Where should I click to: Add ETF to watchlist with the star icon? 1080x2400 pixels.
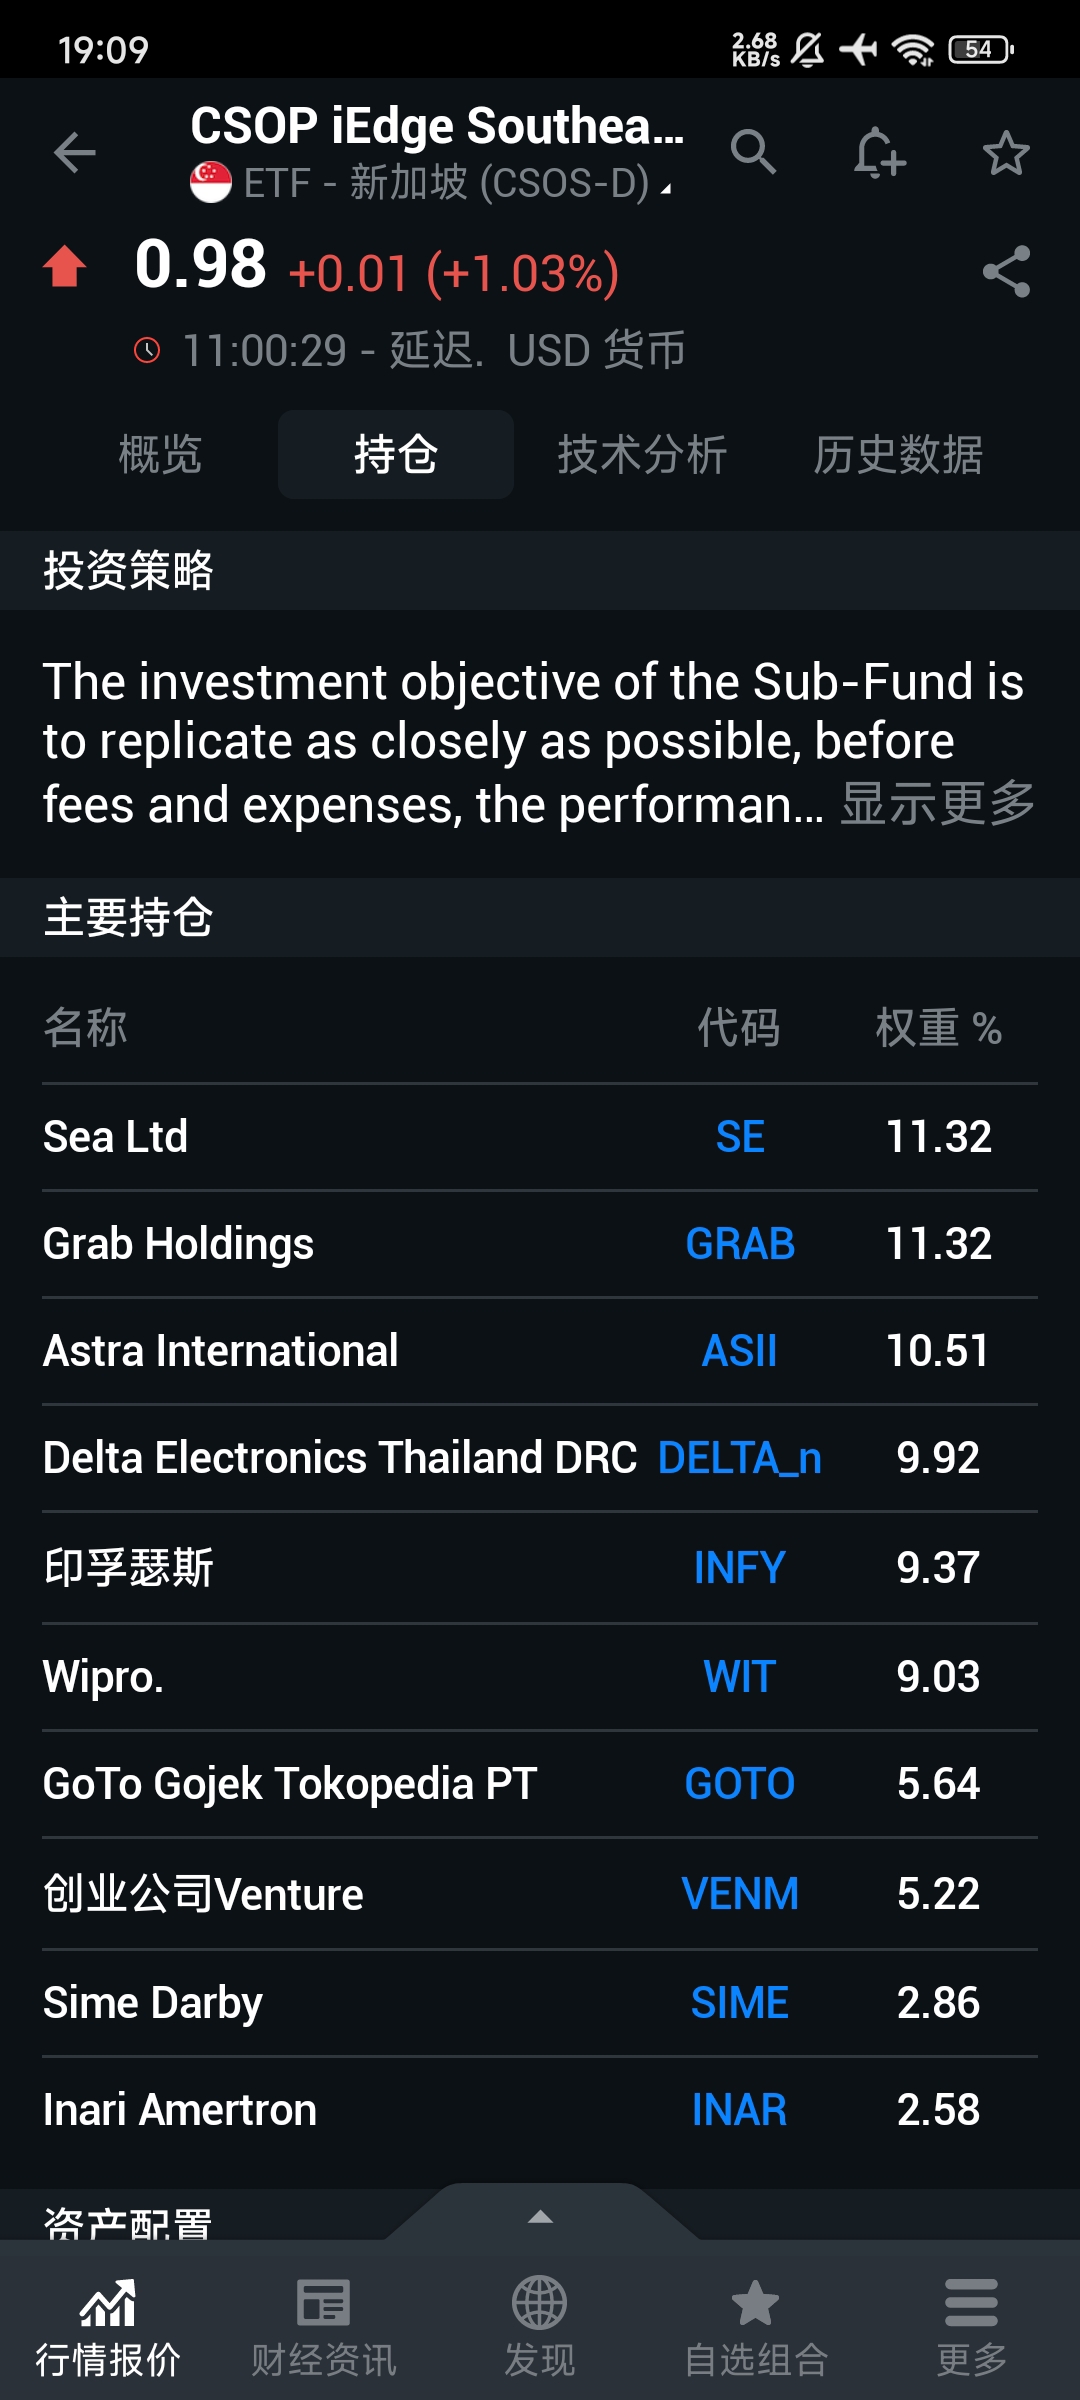(1006, 153)
